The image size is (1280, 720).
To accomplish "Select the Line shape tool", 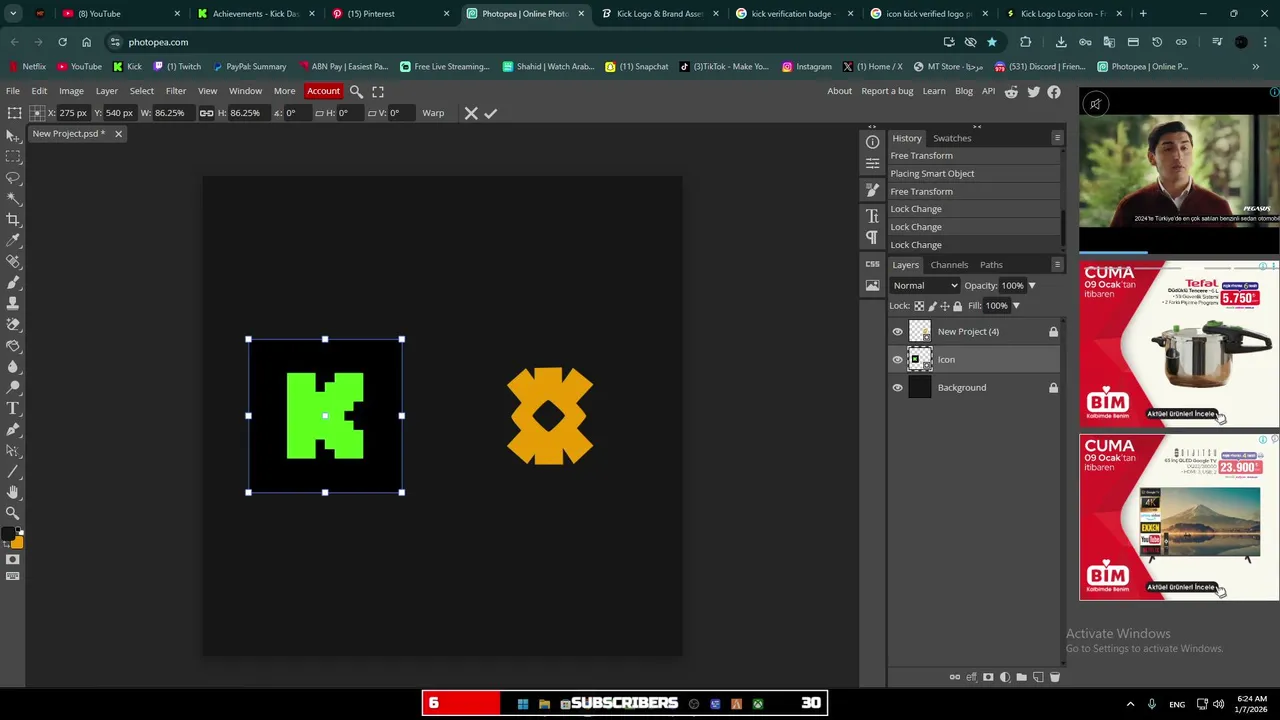I will pos(13,471).
